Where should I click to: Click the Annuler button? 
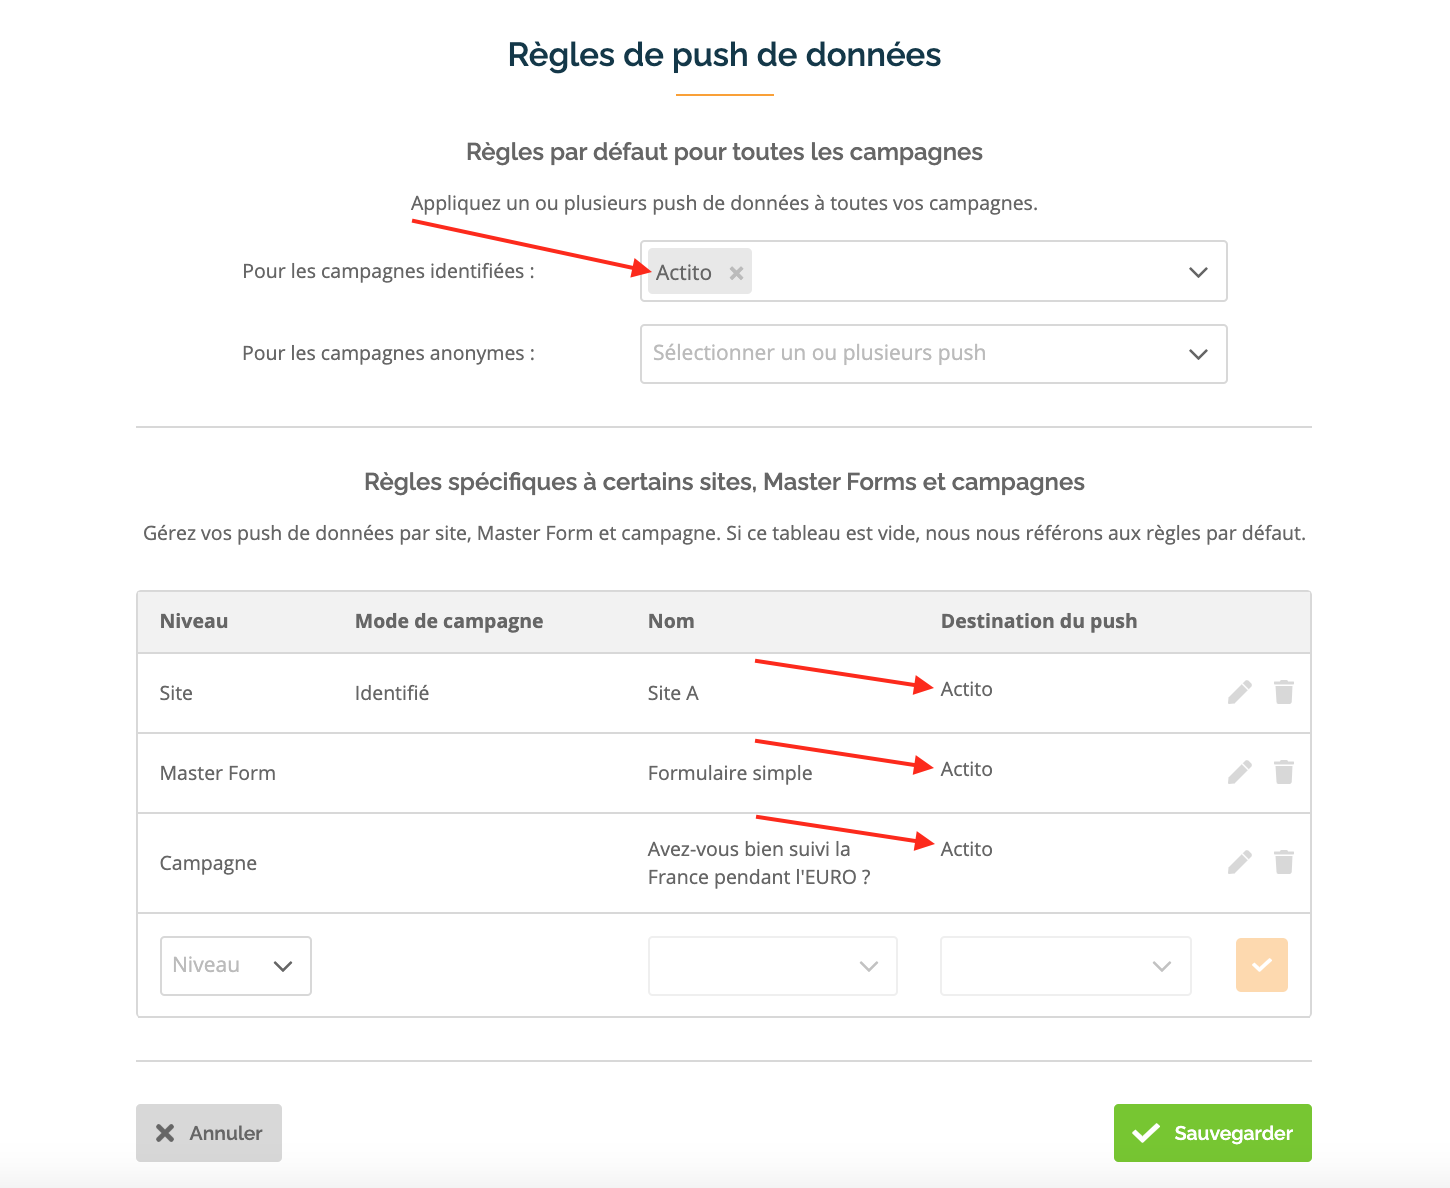point(208,1133)
